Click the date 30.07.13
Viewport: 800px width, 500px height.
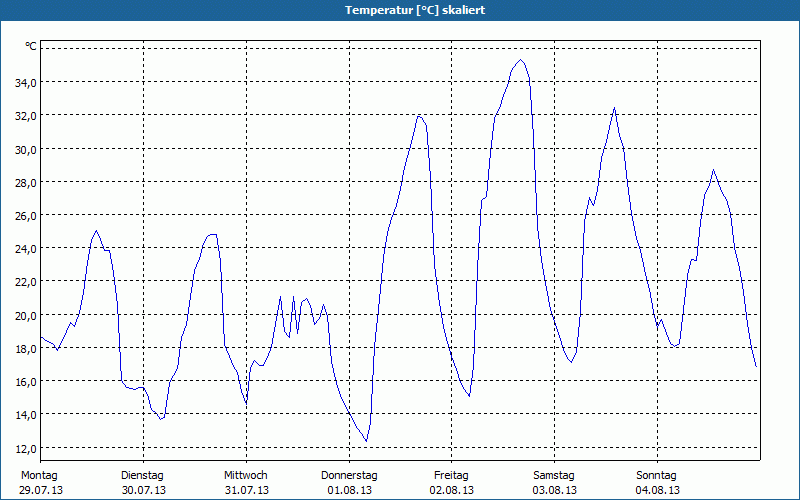144,490
